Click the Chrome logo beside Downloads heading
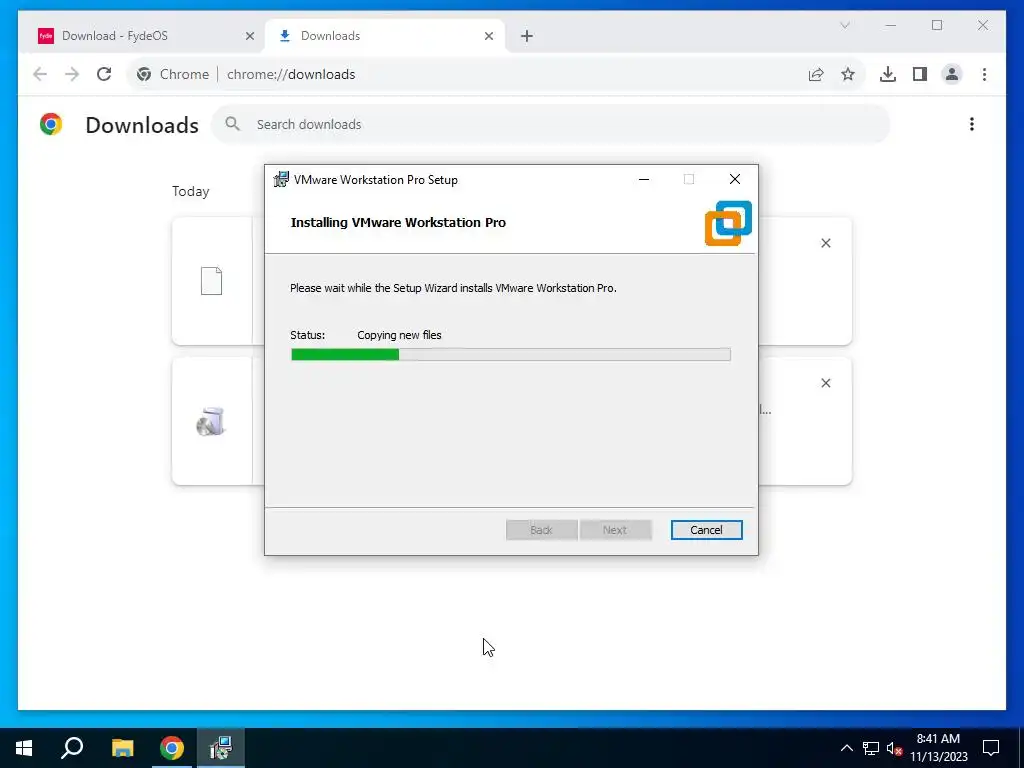Screen dimensions: 1024x768 [x=51, y=124]
